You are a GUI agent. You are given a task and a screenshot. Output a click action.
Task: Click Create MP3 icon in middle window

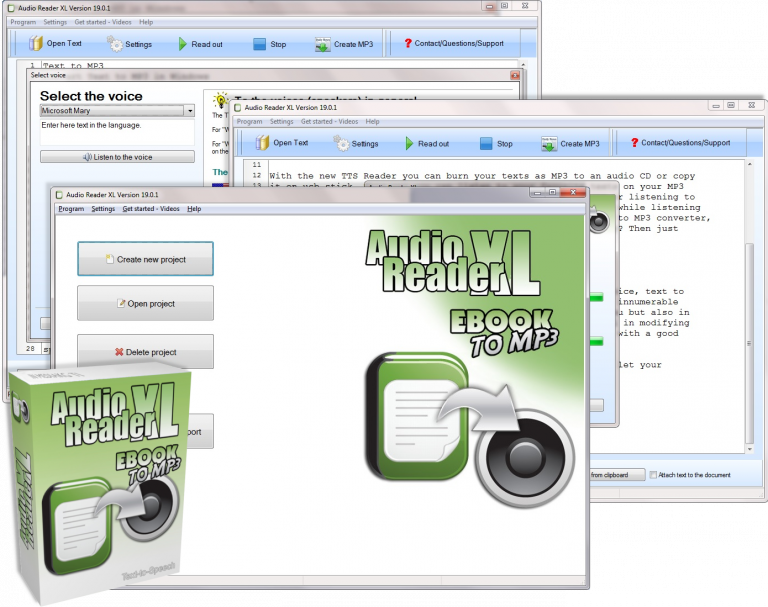(x=549, y=144)
